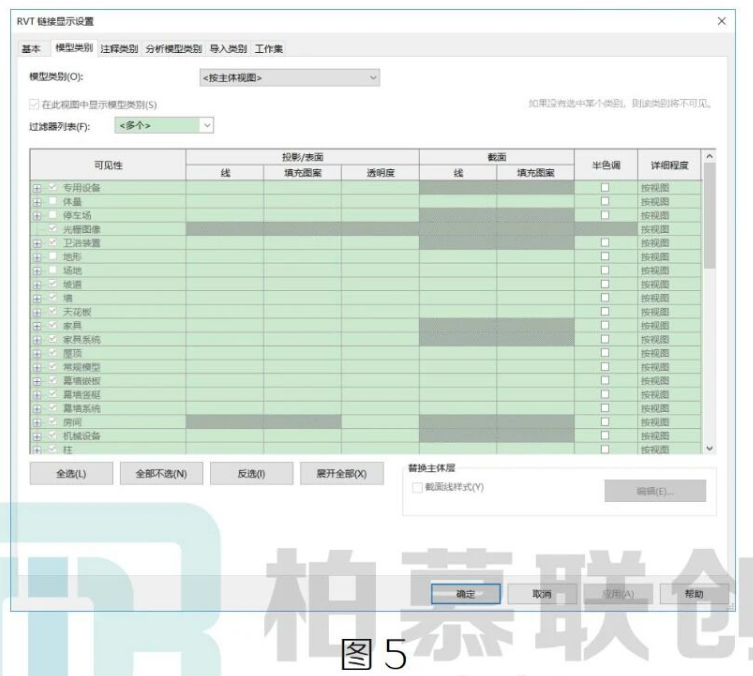Expand the 家具系统 category row

point(37,340)
